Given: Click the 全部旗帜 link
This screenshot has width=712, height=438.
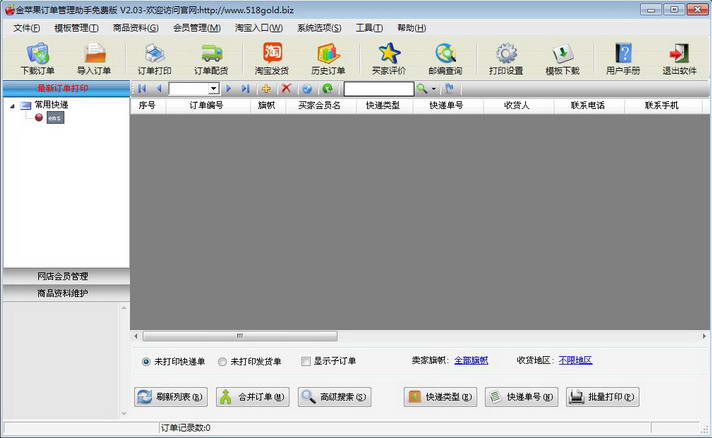Looking at the screenshot, I should click(x=471, y=360).
